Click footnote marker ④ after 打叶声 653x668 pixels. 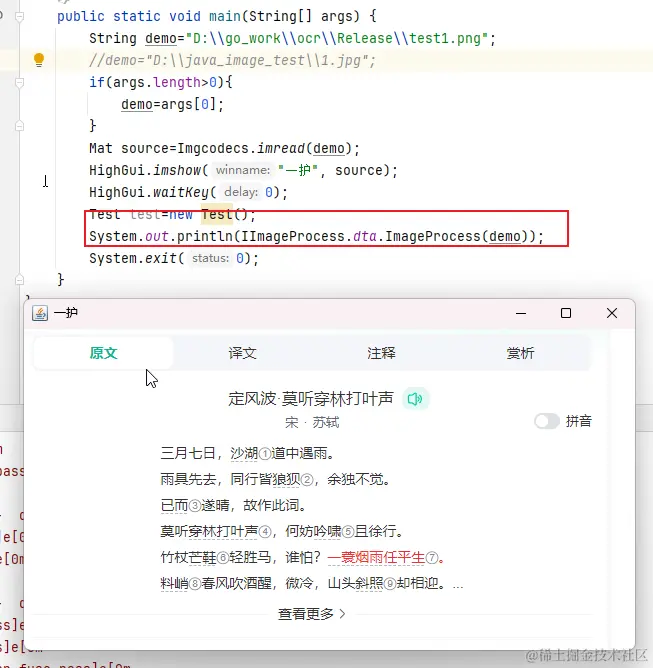[x=265, y=532]
